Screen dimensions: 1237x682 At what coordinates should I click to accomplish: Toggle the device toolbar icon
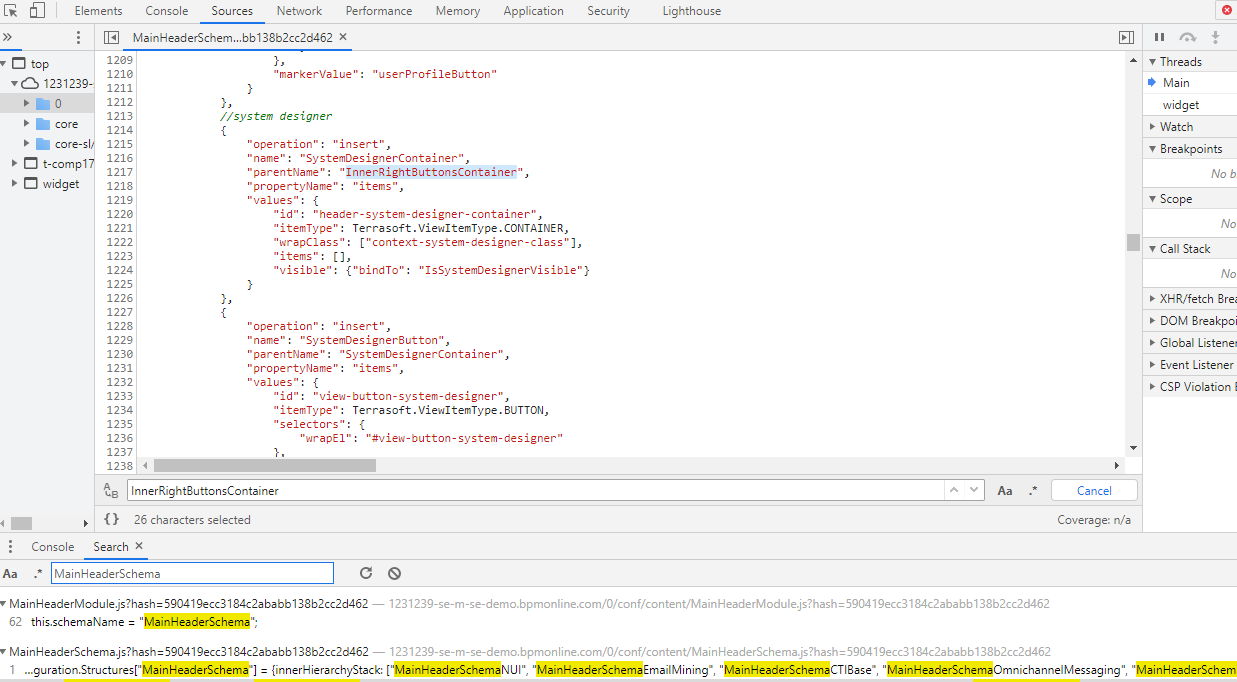37,11
